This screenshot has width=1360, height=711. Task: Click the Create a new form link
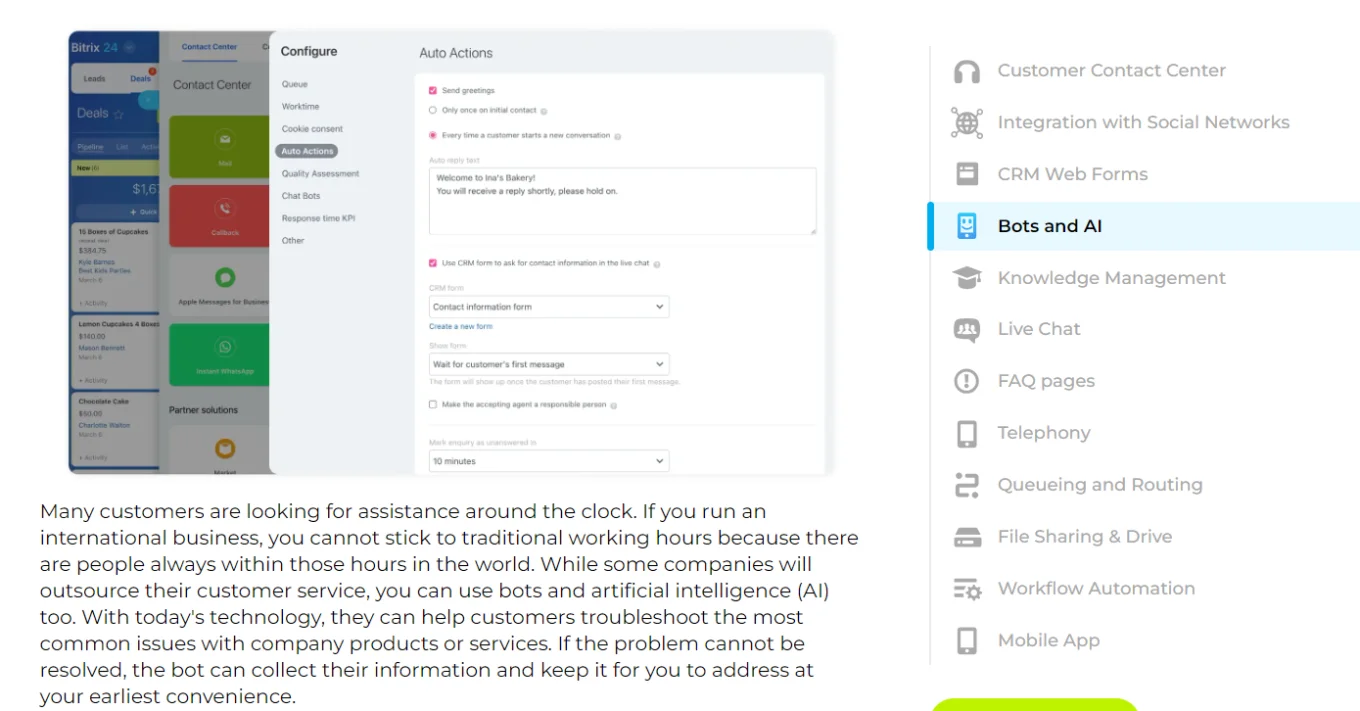coord(460,327)
